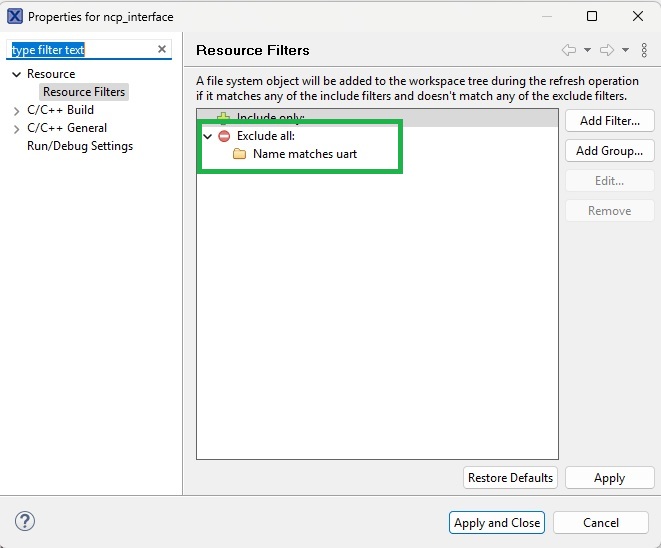Image resolution: width=661 pixels, height=548 pixels.
Task: Click the green Include only icon
Action: pyautogui.click(x=224, y=118)
